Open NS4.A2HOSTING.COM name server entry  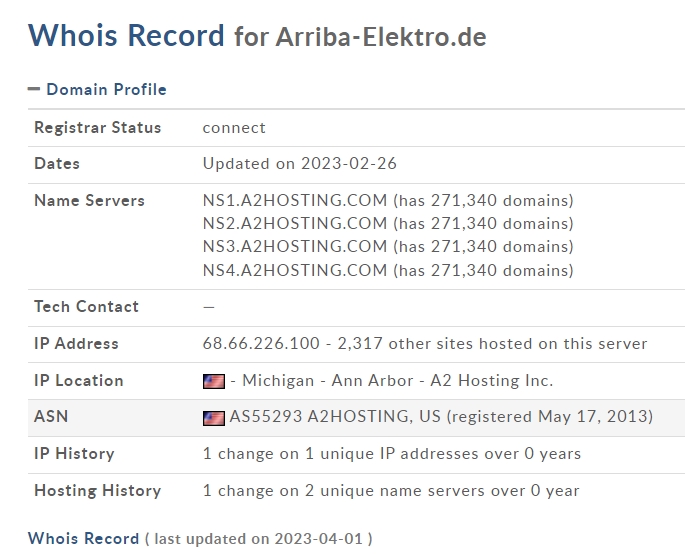(295, 270)
